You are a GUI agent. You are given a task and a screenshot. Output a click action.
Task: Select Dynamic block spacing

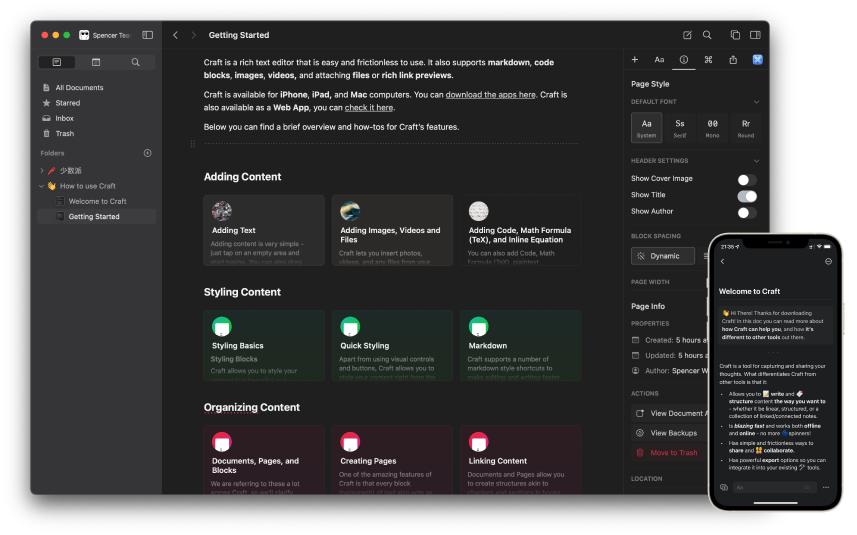pyautogui.click(x=663, y=256)
